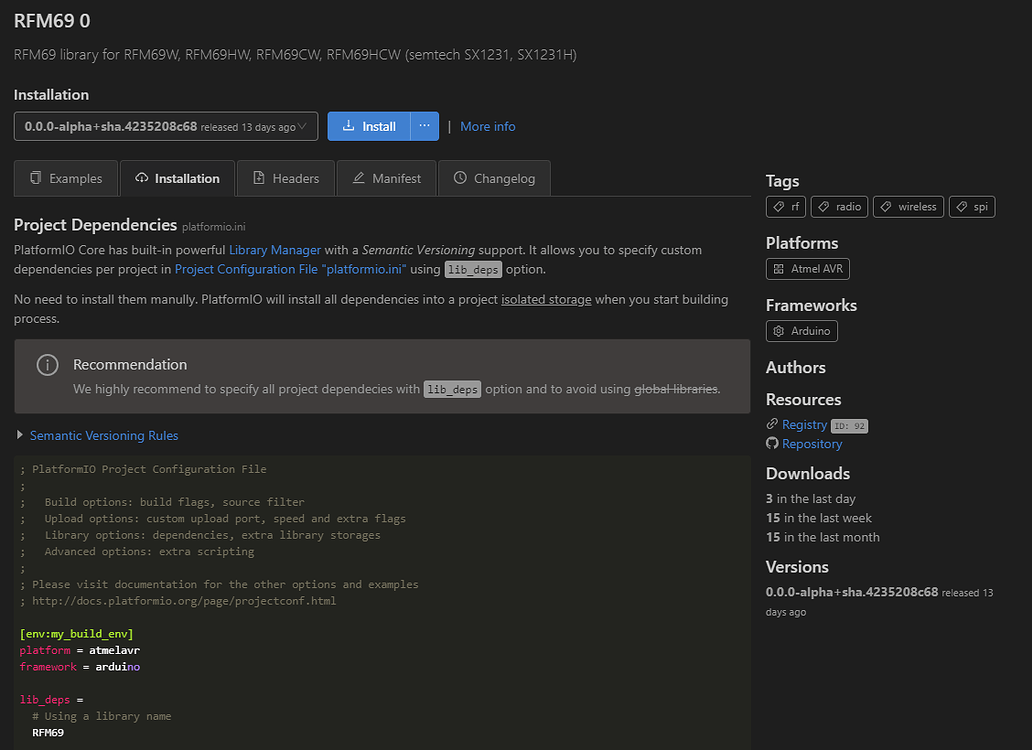Switch to the Headers tab
1032x750 pixels.
(286, 178)
